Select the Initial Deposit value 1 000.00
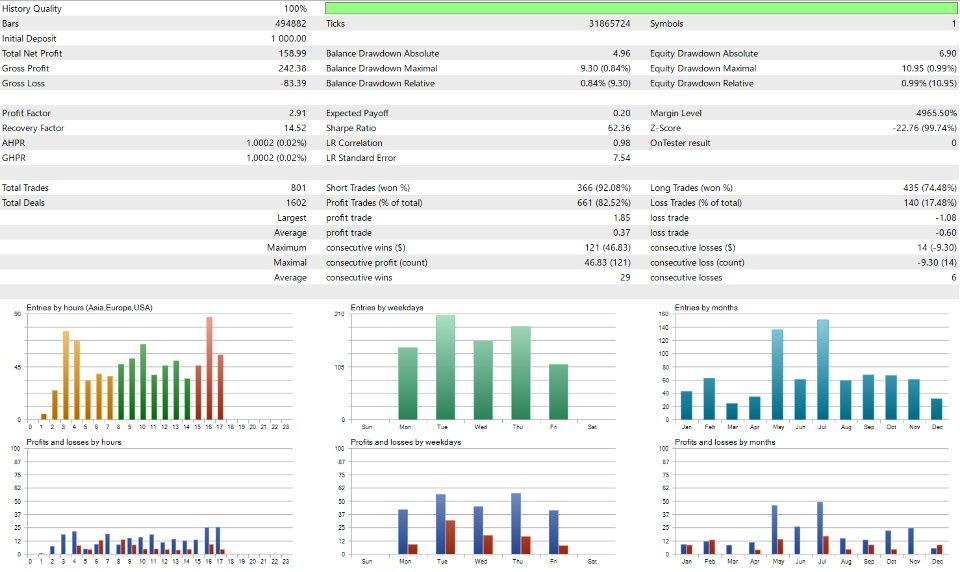The height and width of the screenshot is (572, 960). (x=288, y=39)
